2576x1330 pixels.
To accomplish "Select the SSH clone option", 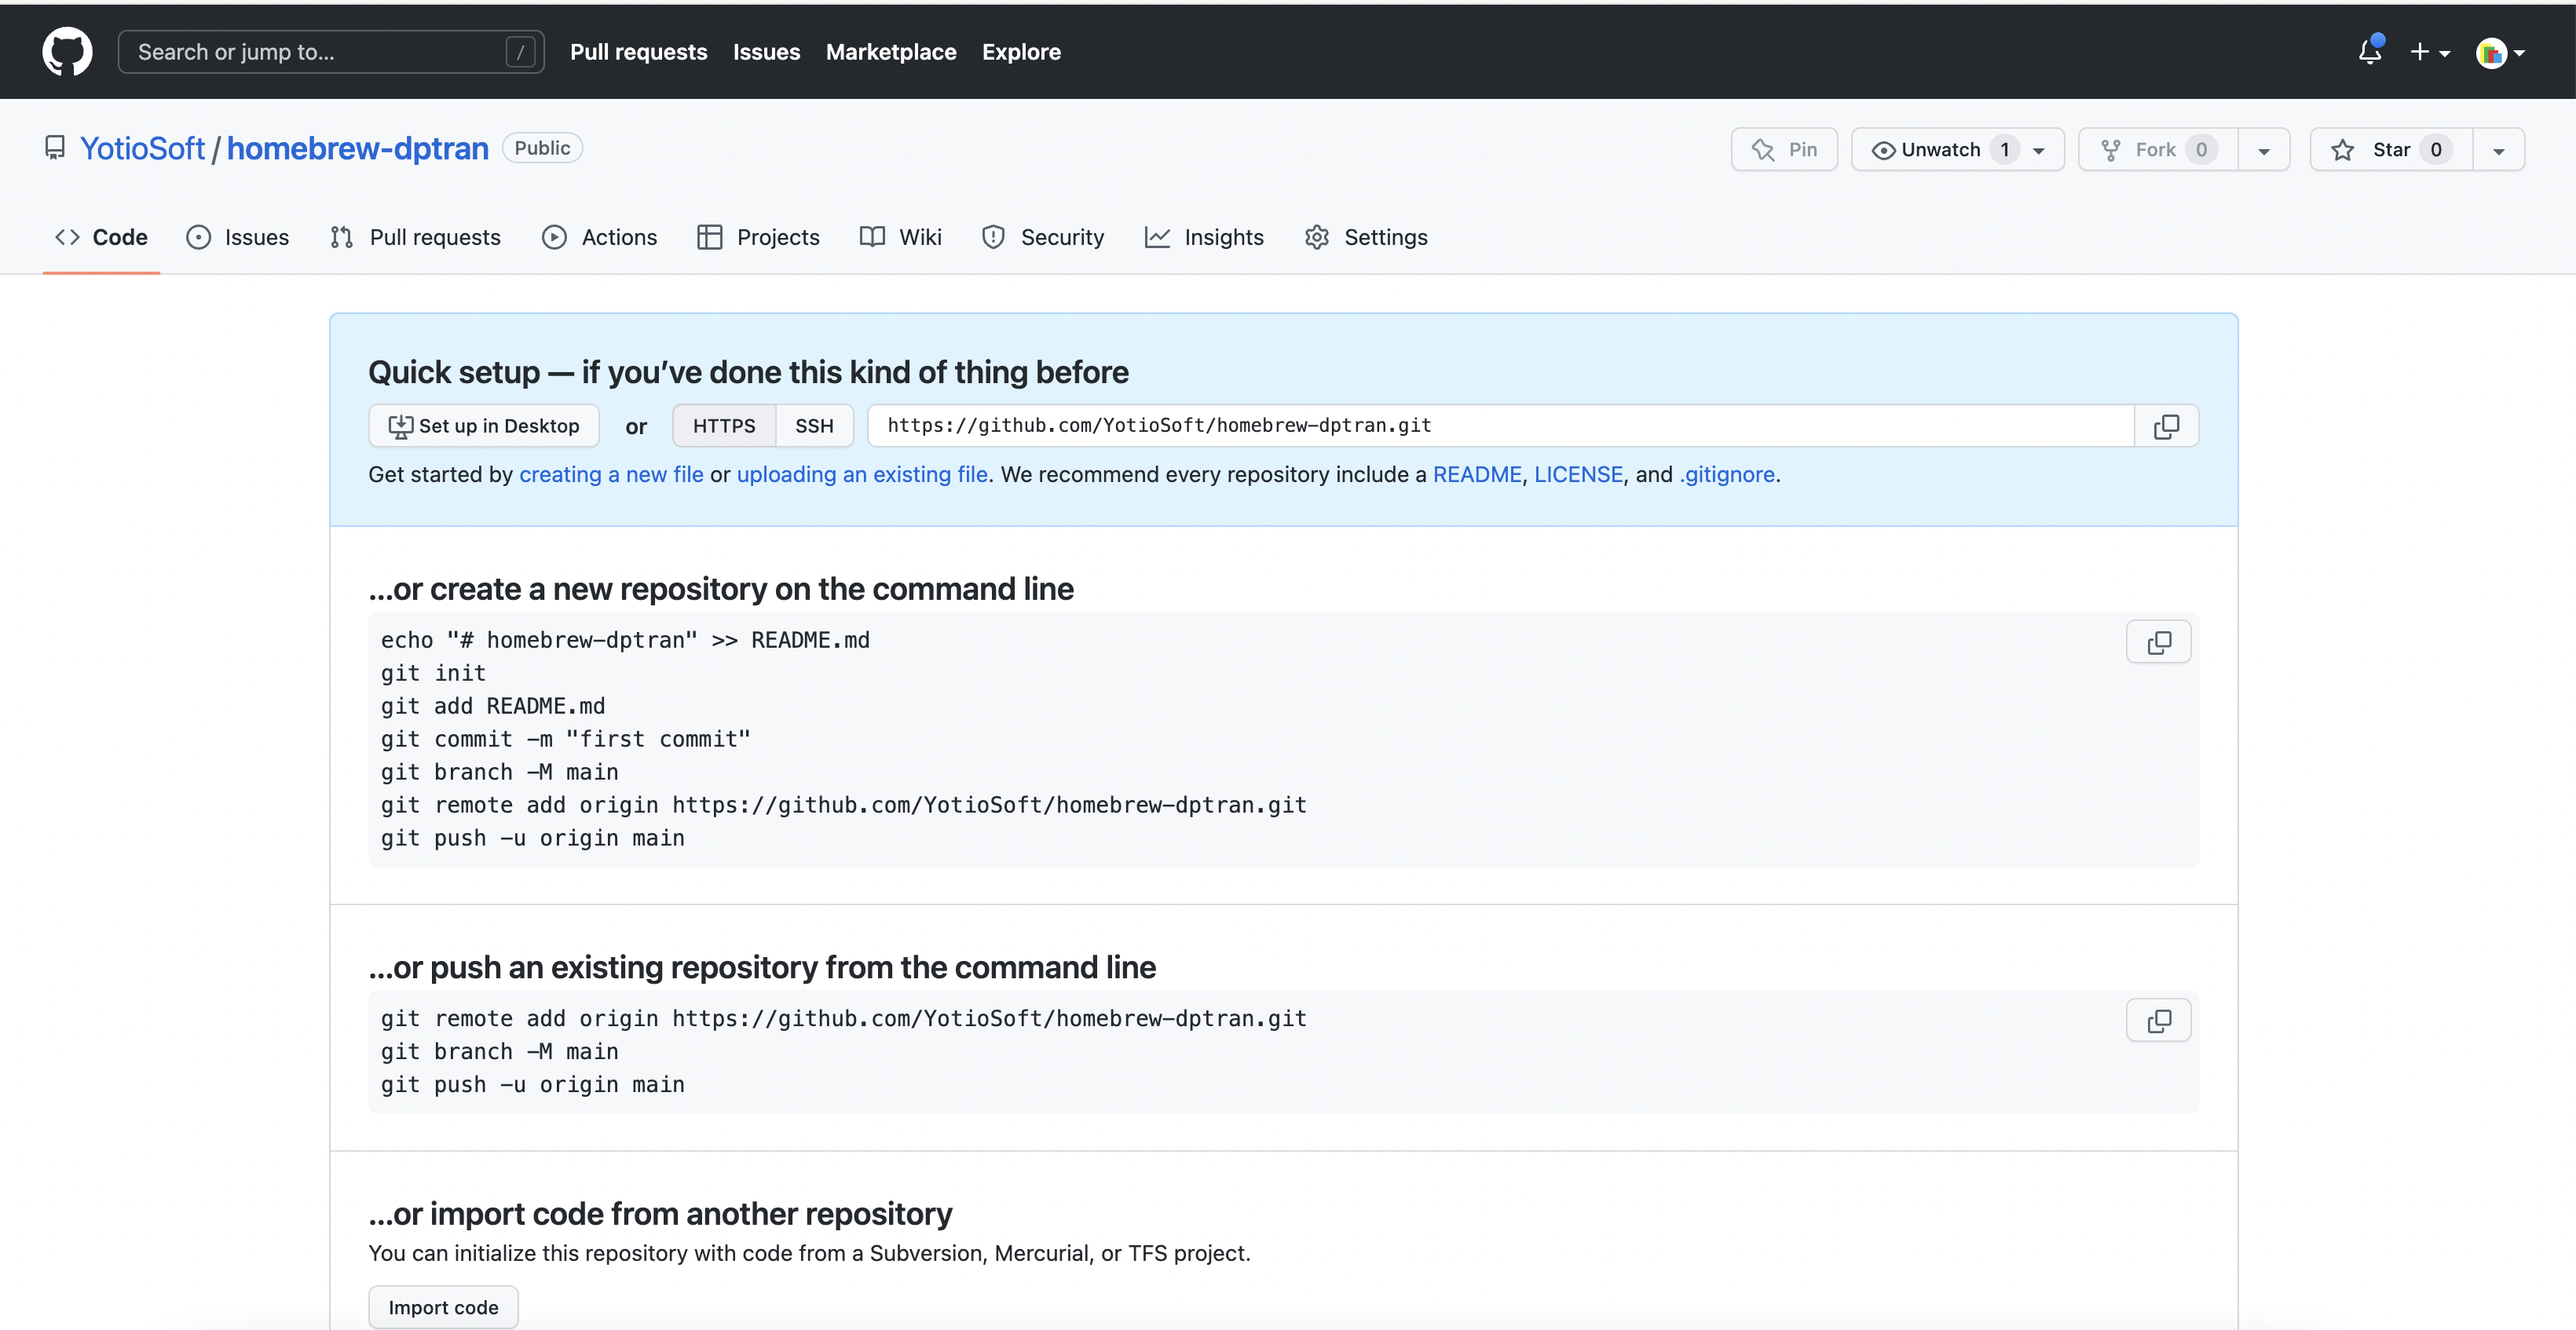I will click(x=814, y=426).
